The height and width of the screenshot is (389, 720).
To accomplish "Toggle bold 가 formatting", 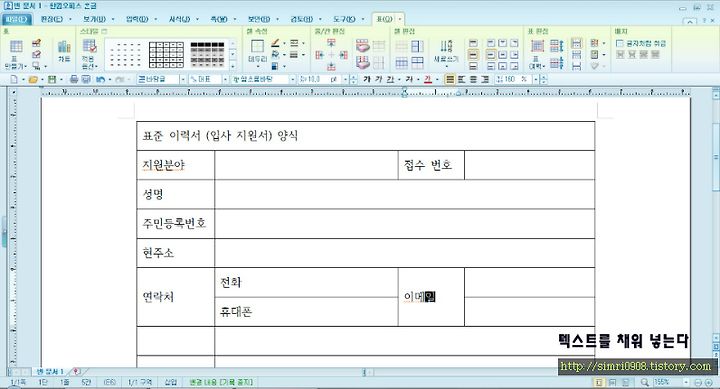I will 366,79.
